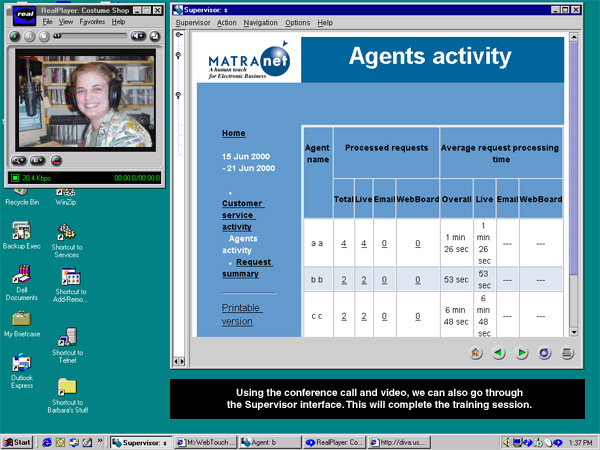The width and height of the screenshot is (600, 450).
Task: Select Dell Documents desktop icon
Action: [21, 283]
